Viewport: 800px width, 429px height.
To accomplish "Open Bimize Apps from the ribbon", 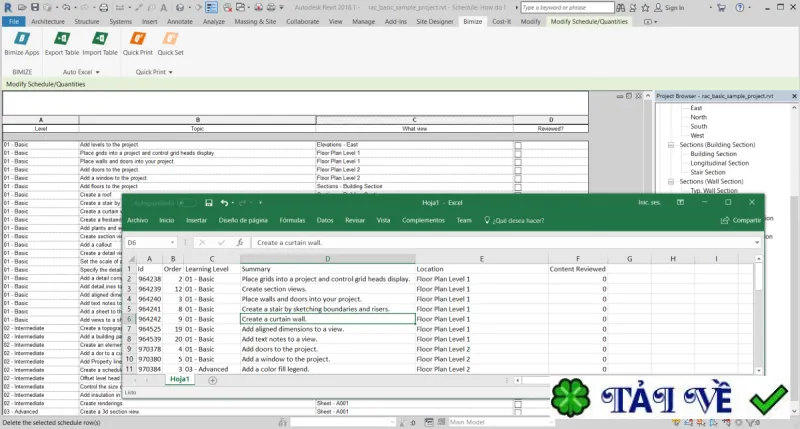I will click(x=22, y=43).
